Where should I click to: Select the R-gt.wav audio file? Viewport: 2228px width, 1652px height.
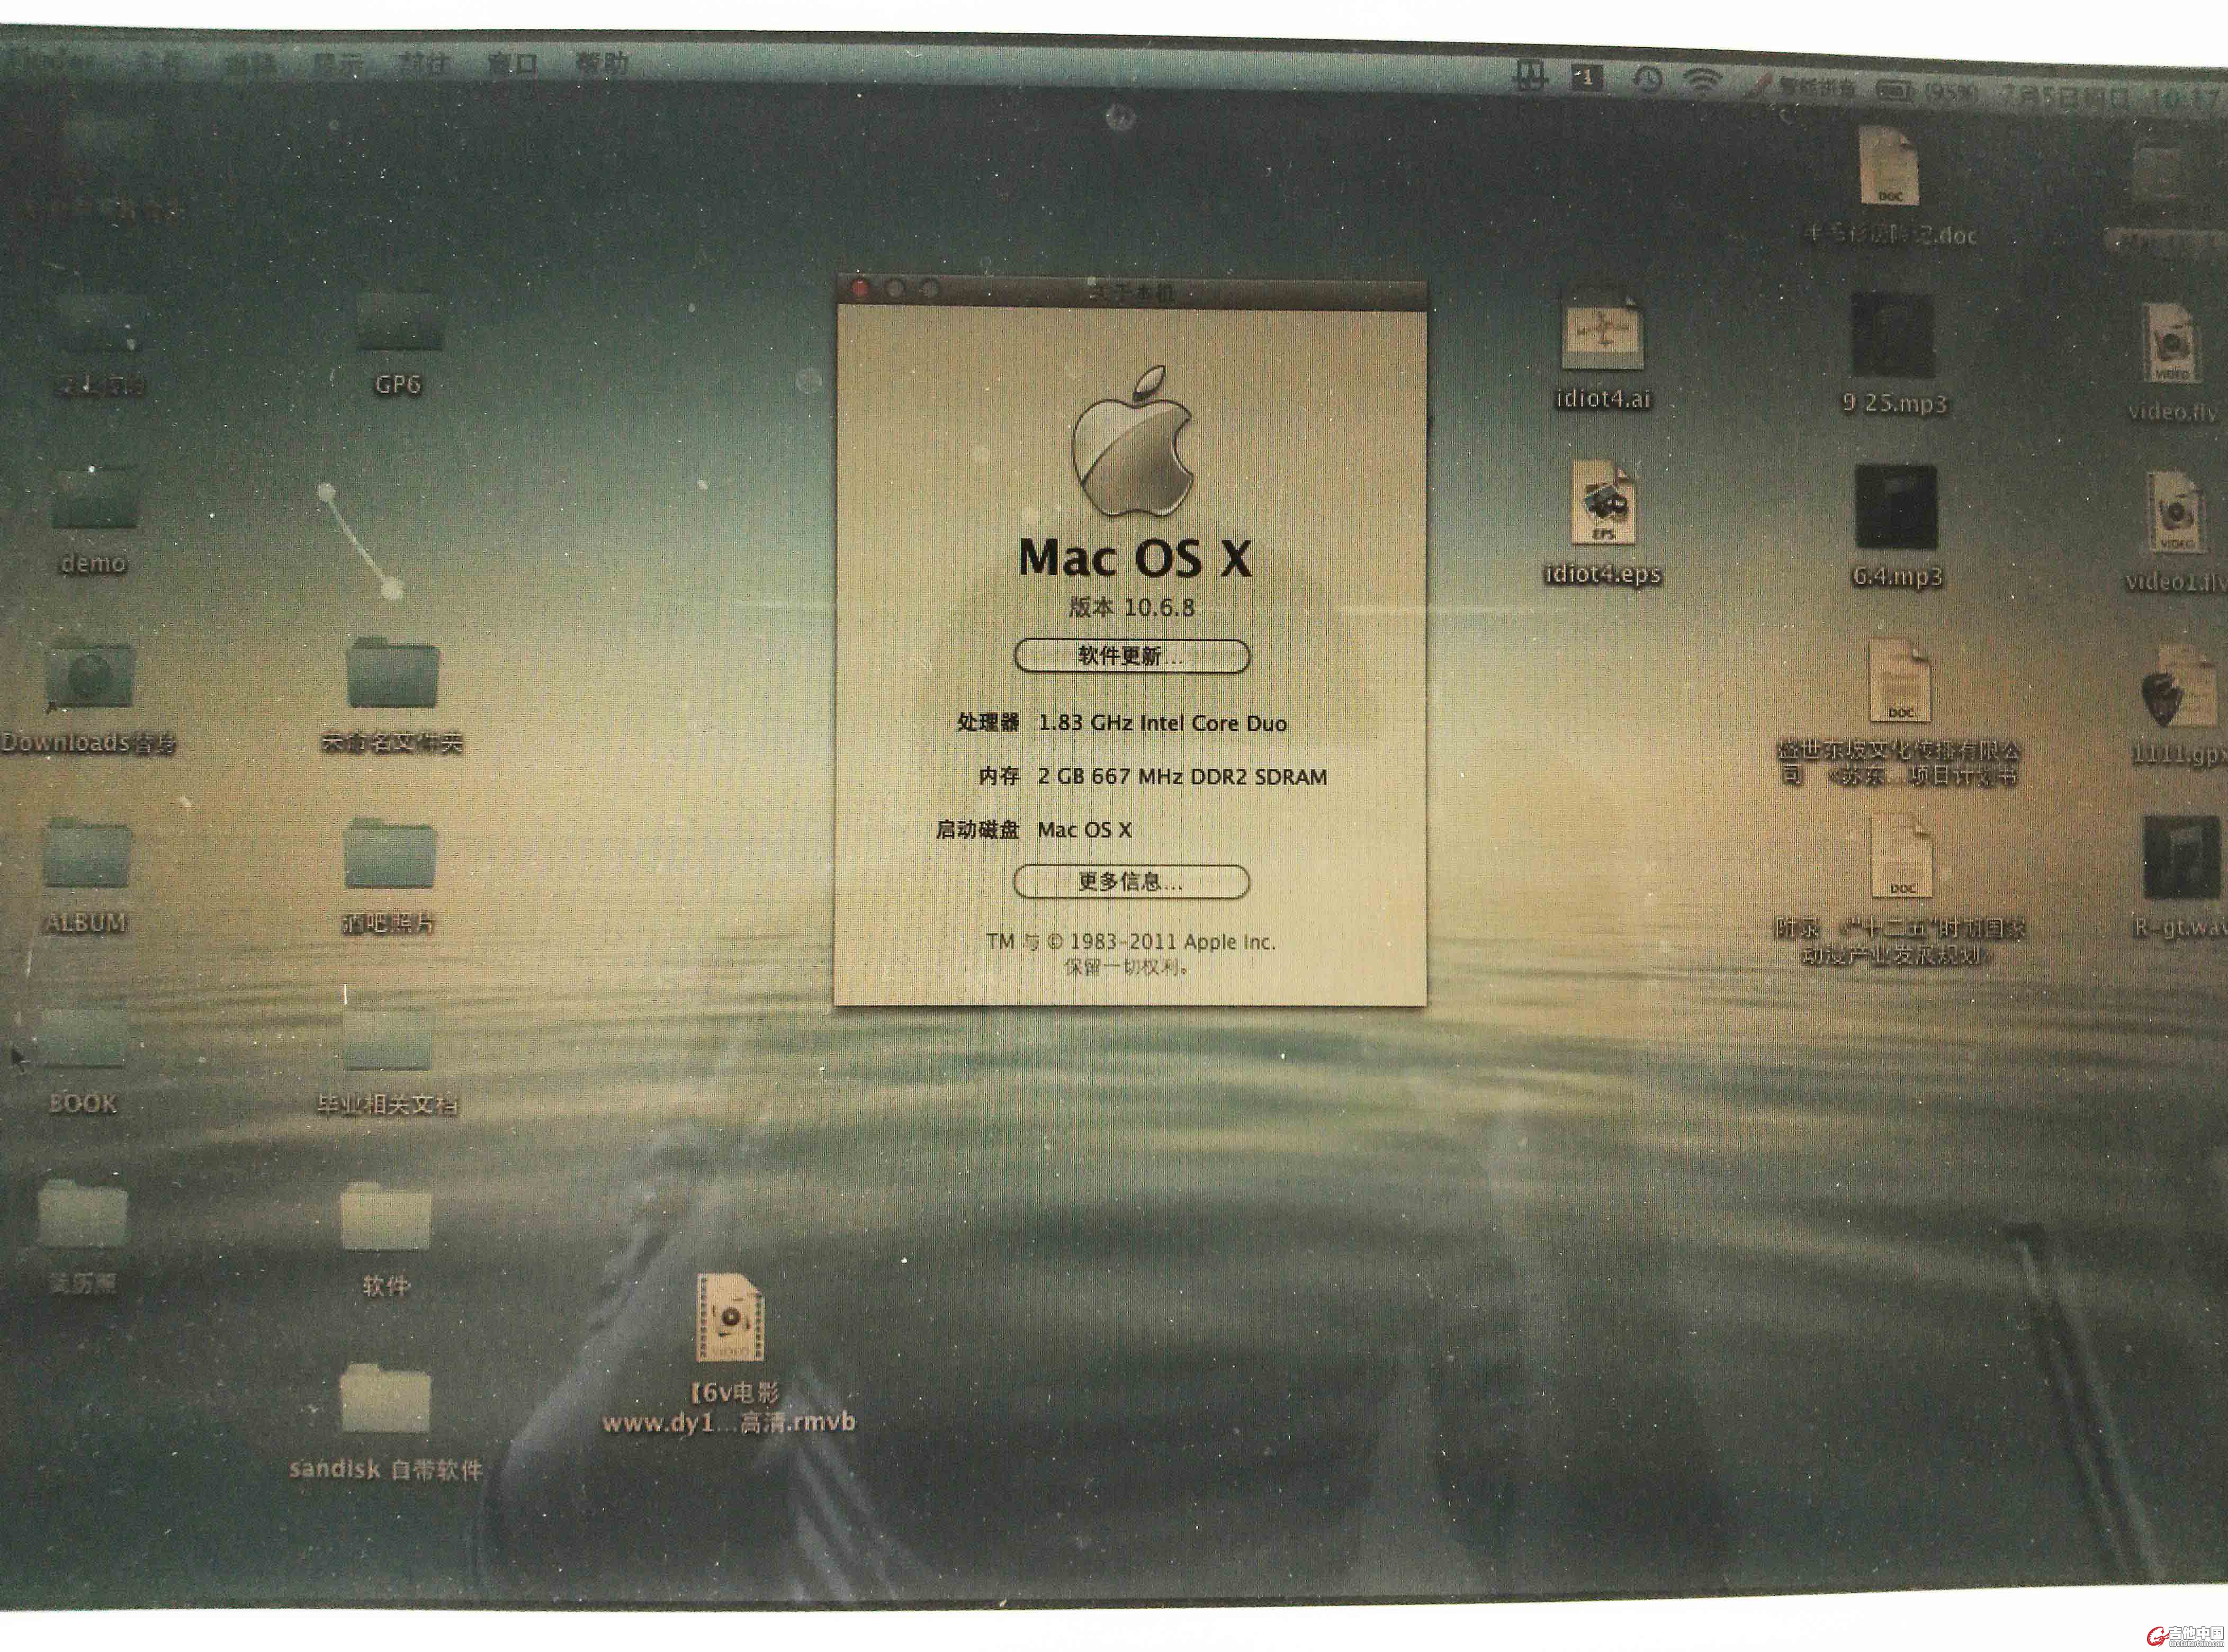pos(2181,858)
